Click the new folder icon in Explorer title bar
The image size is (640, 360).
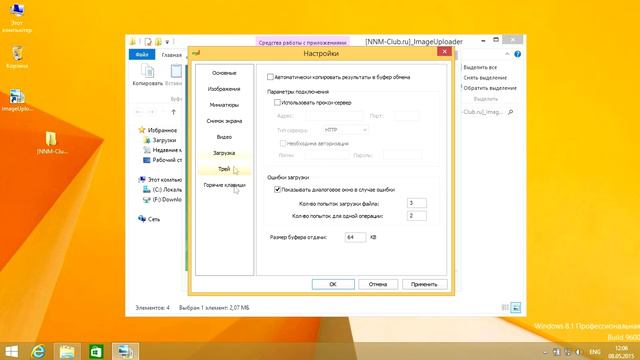[158, 41]
